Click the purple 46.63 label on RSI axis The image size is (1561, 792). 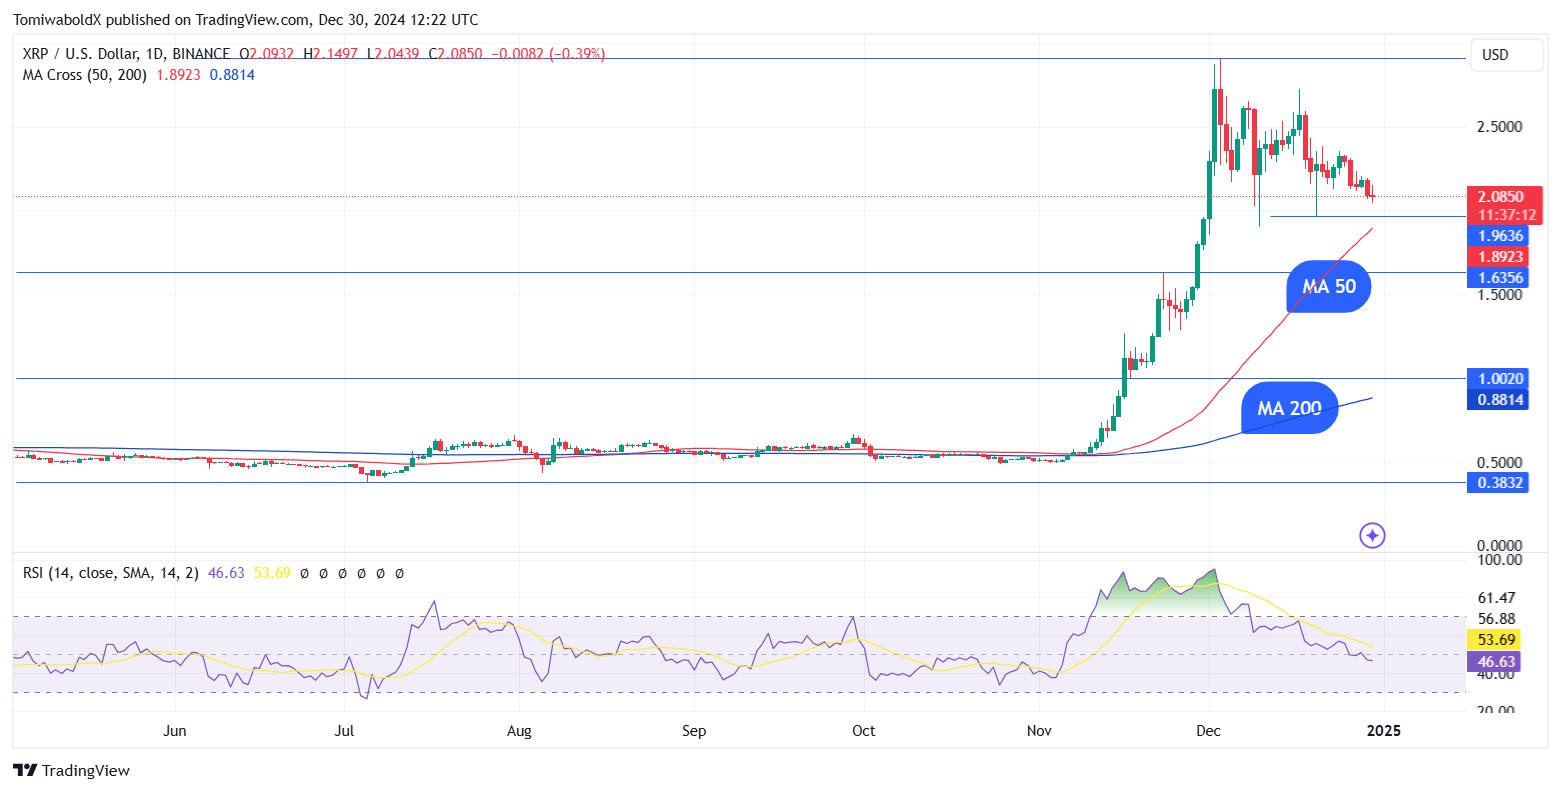tap(1496, 662)
